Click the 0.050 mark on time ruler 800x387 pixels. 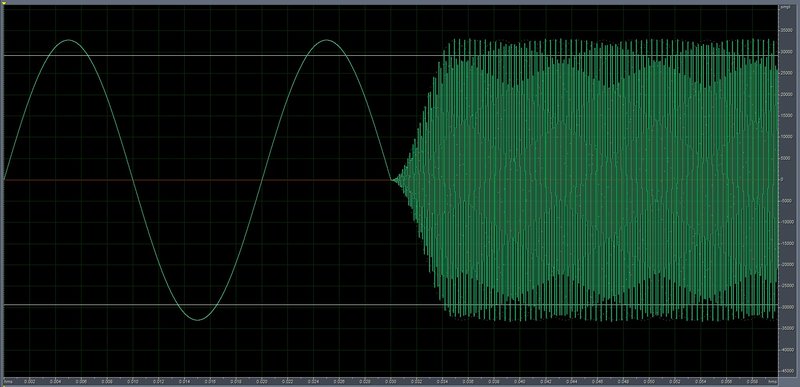(x=649, y=381)
